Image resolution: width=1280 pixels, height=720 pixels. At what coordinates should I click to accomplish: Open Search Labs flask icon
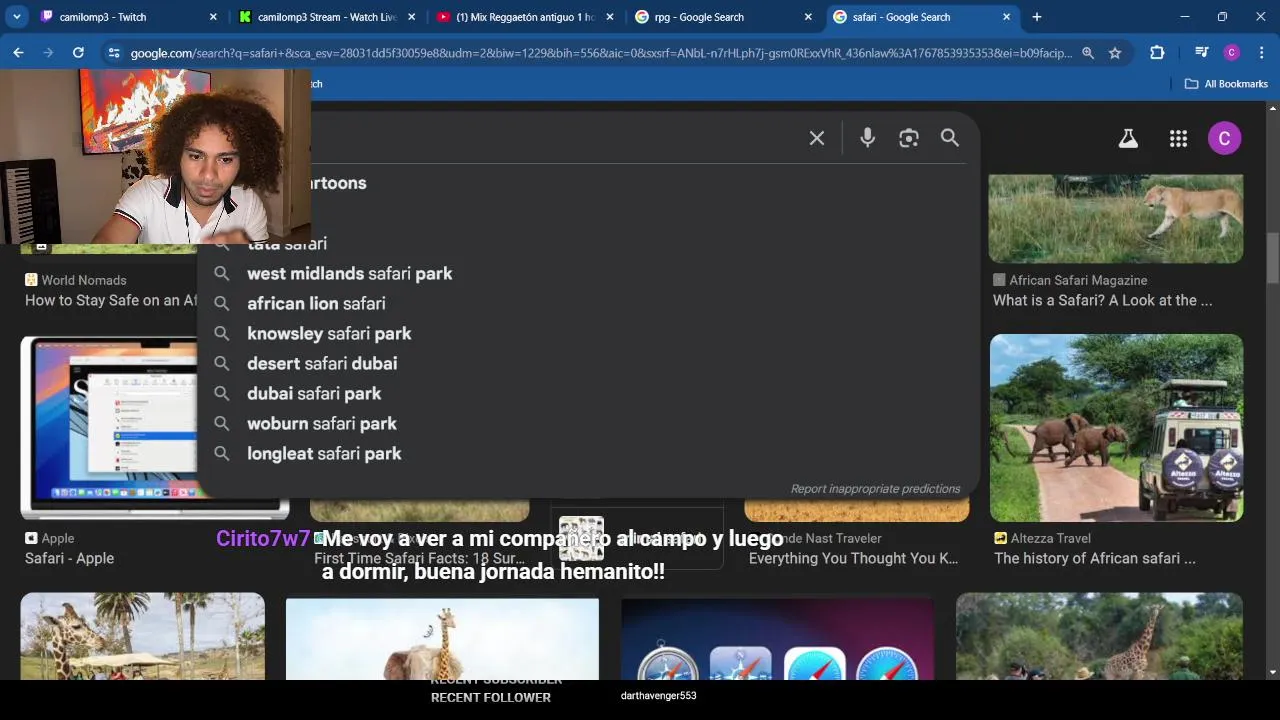point(1128,139)
